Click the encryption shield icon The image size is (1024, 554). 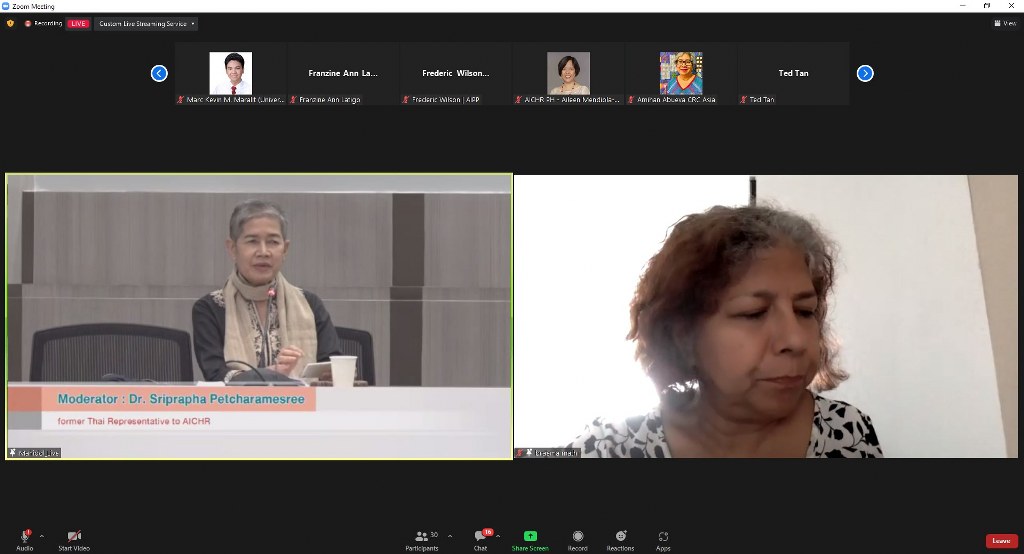coord(11,23)
